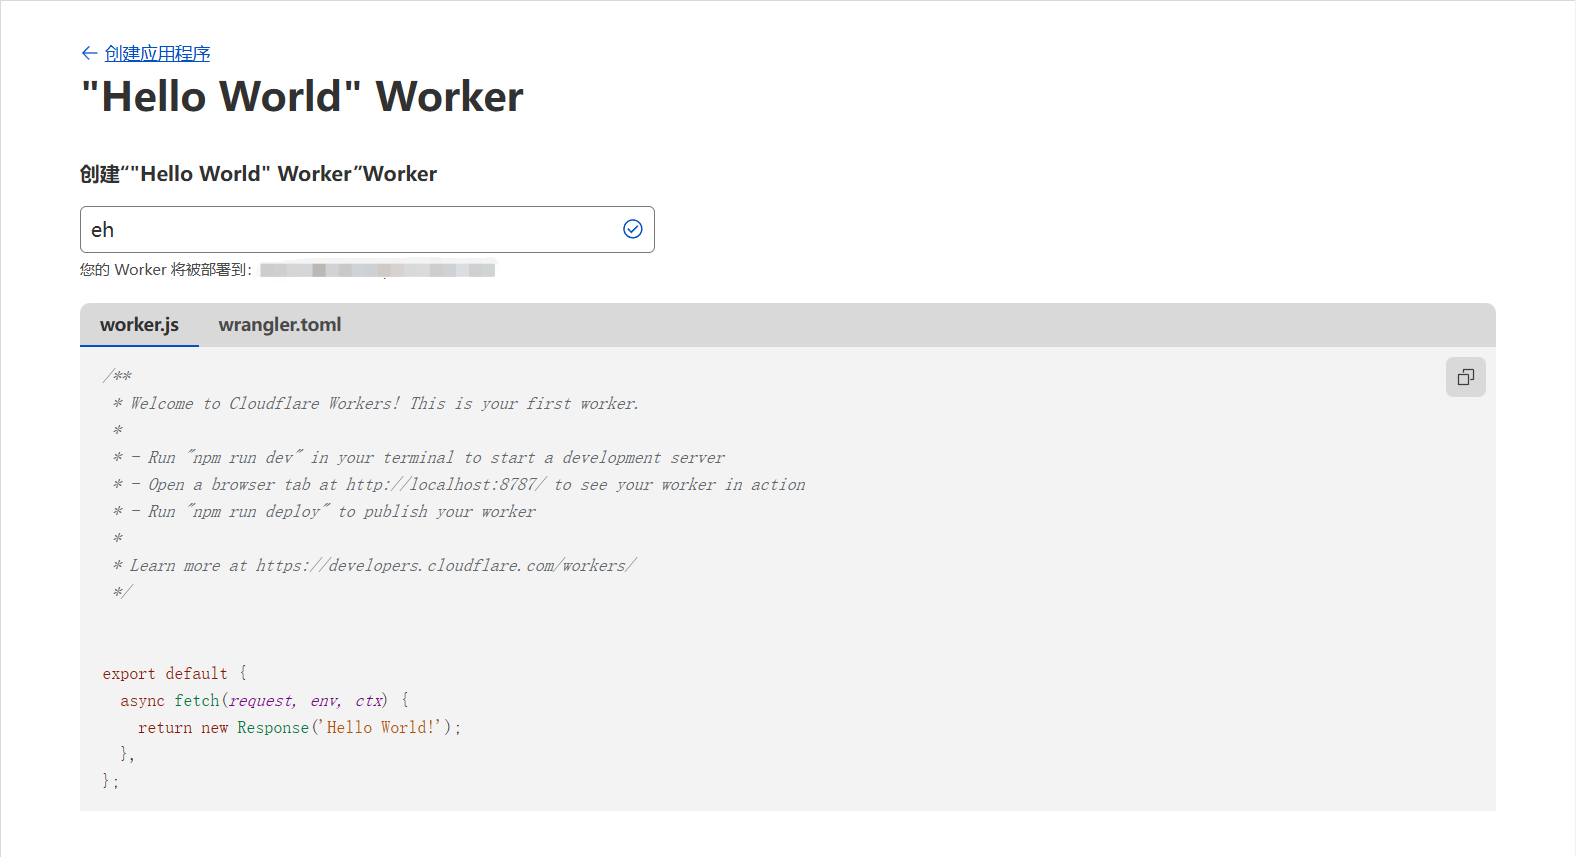
Task: Open the 创建应用程序 link
Action: coord(157,53)
